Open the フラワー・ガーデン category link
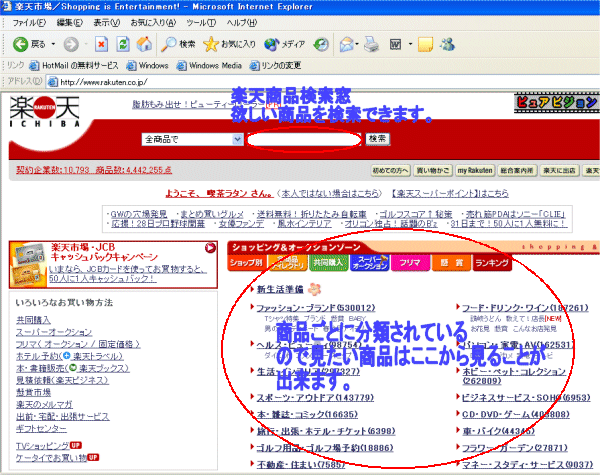 tap(515, 448)
